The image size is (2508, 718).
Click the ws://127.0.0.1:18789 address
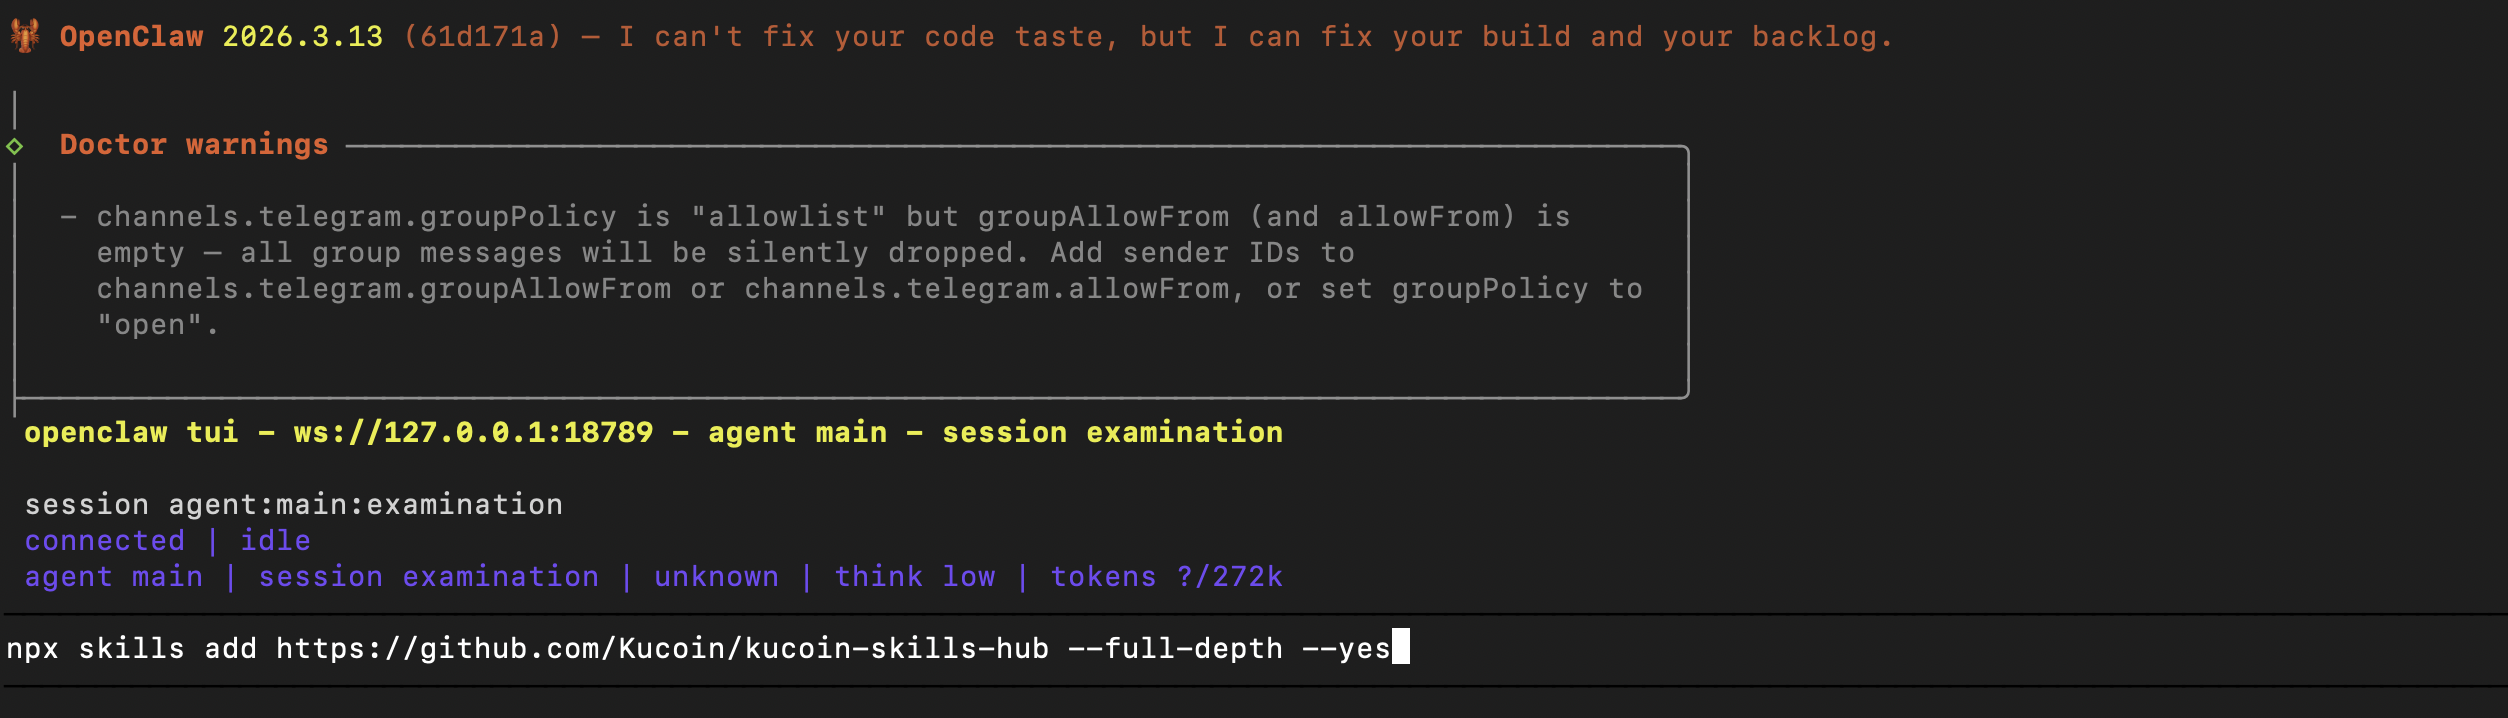pyautogui.click(x=473, y=433)
